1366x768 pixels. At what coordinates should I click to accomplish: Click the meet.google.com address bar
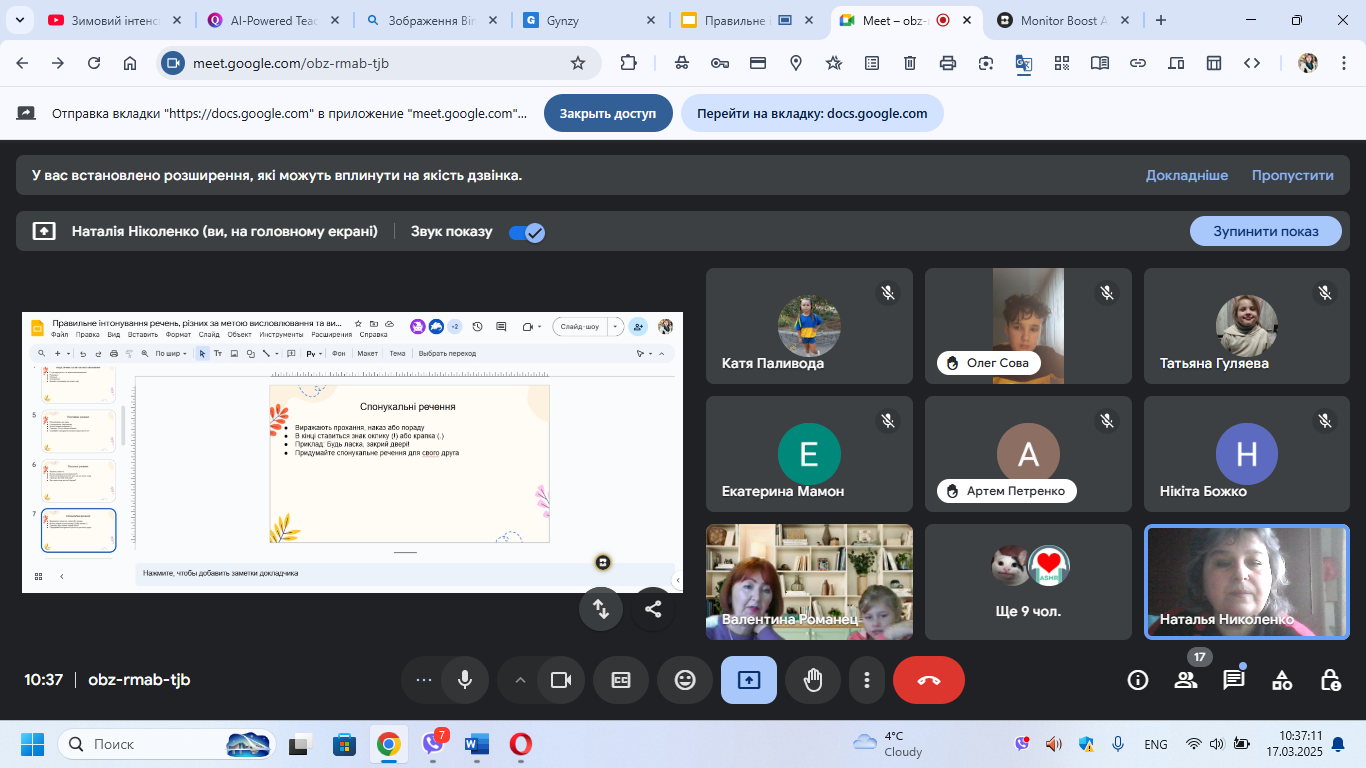click(380, 63)
